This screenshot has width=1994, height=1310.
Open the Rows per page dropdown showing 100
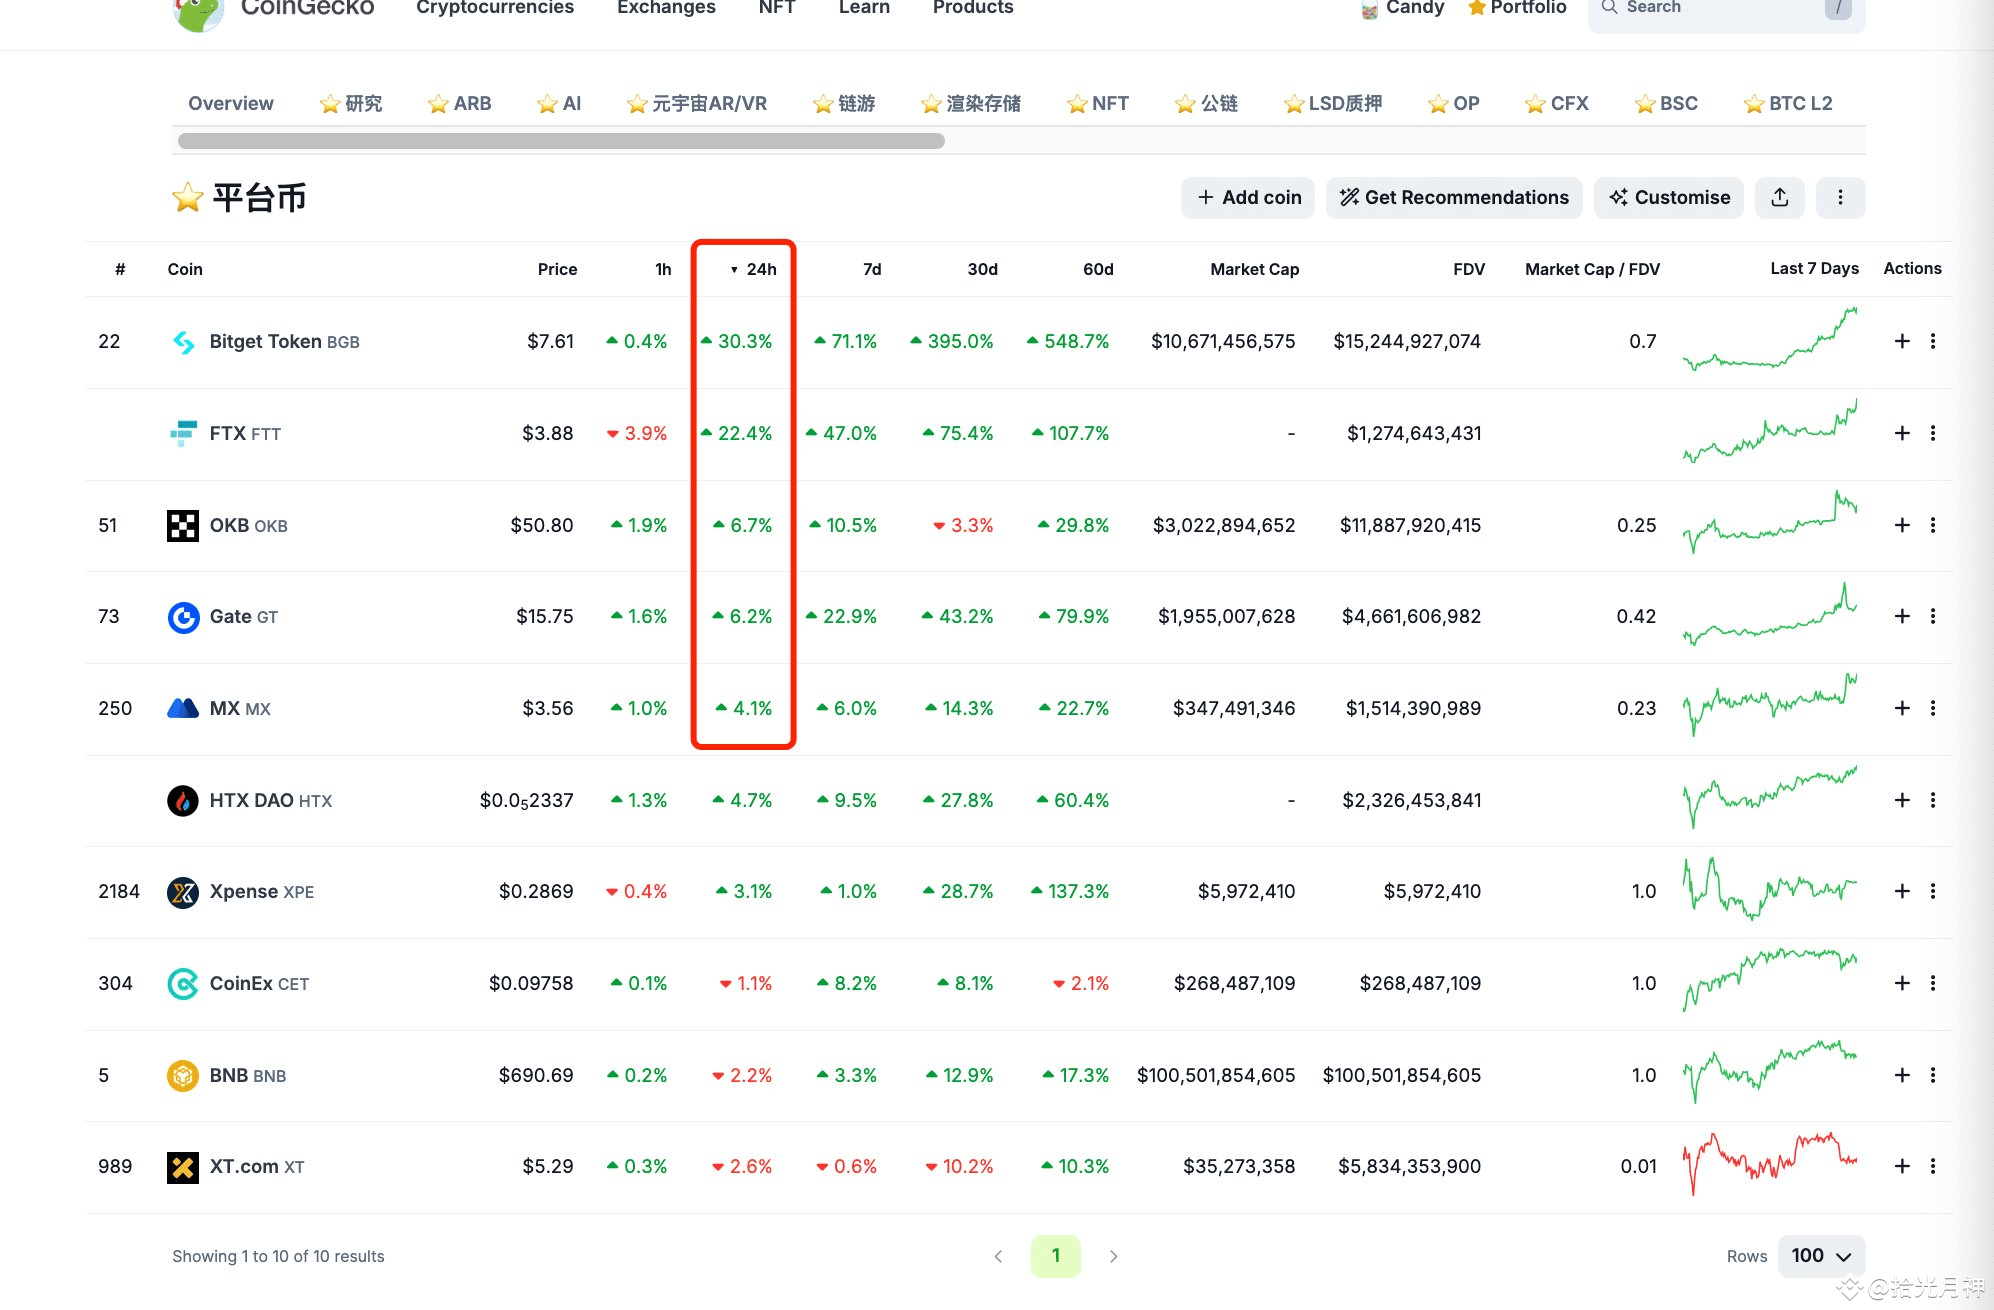click(x=1820, y=1256)
